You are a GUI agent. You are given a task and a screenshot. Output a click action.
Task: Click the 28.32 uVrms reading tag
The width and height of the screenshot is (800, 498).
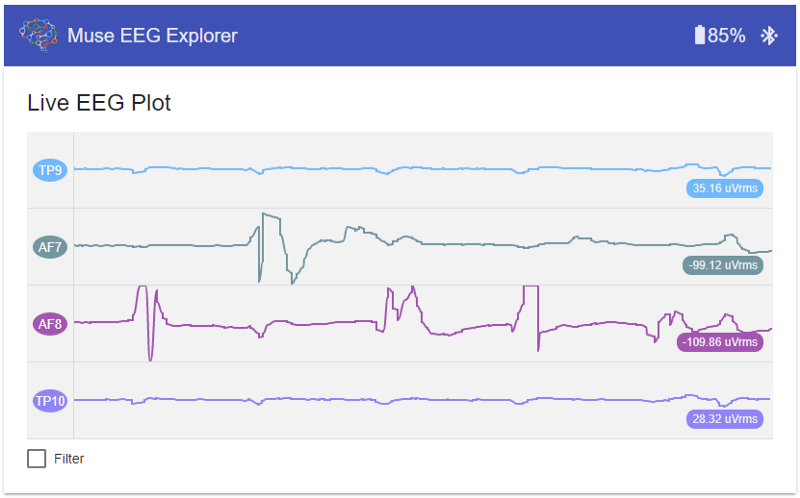click(x=724, y=419)
